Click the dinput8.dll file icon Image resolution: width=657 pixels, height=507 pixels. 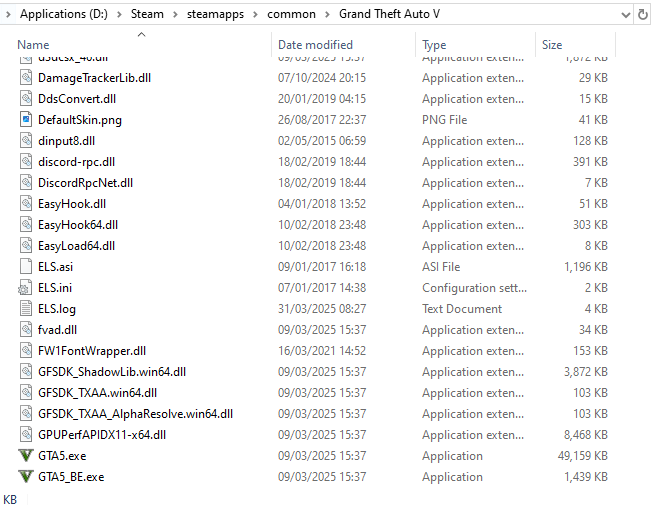coord(26,140)
